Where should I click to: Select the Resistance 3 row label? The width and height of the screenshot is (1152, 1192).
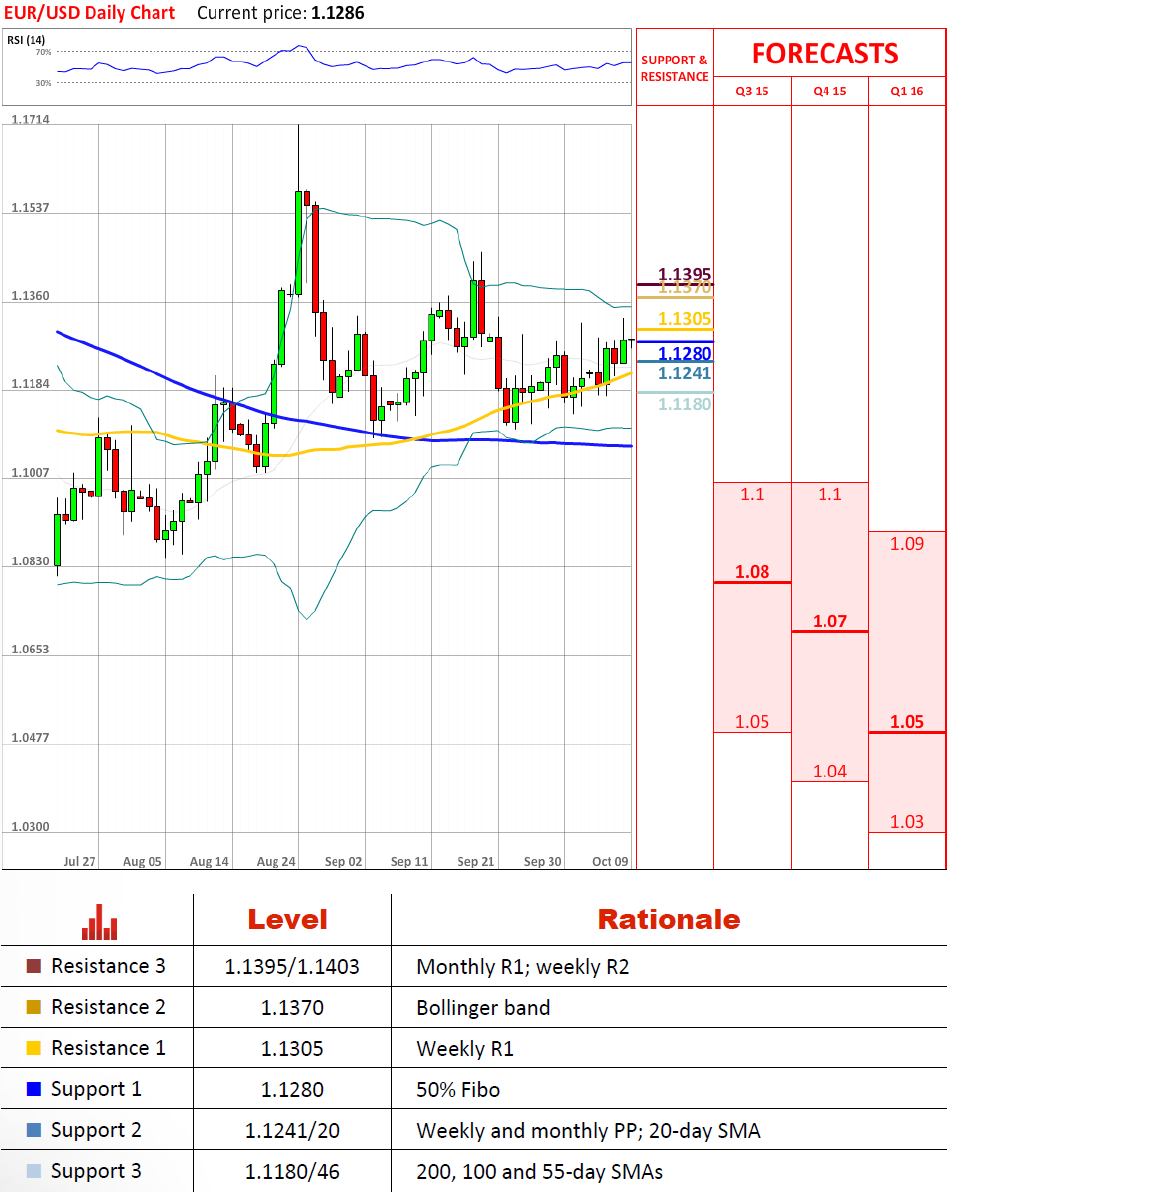[108, 966]
